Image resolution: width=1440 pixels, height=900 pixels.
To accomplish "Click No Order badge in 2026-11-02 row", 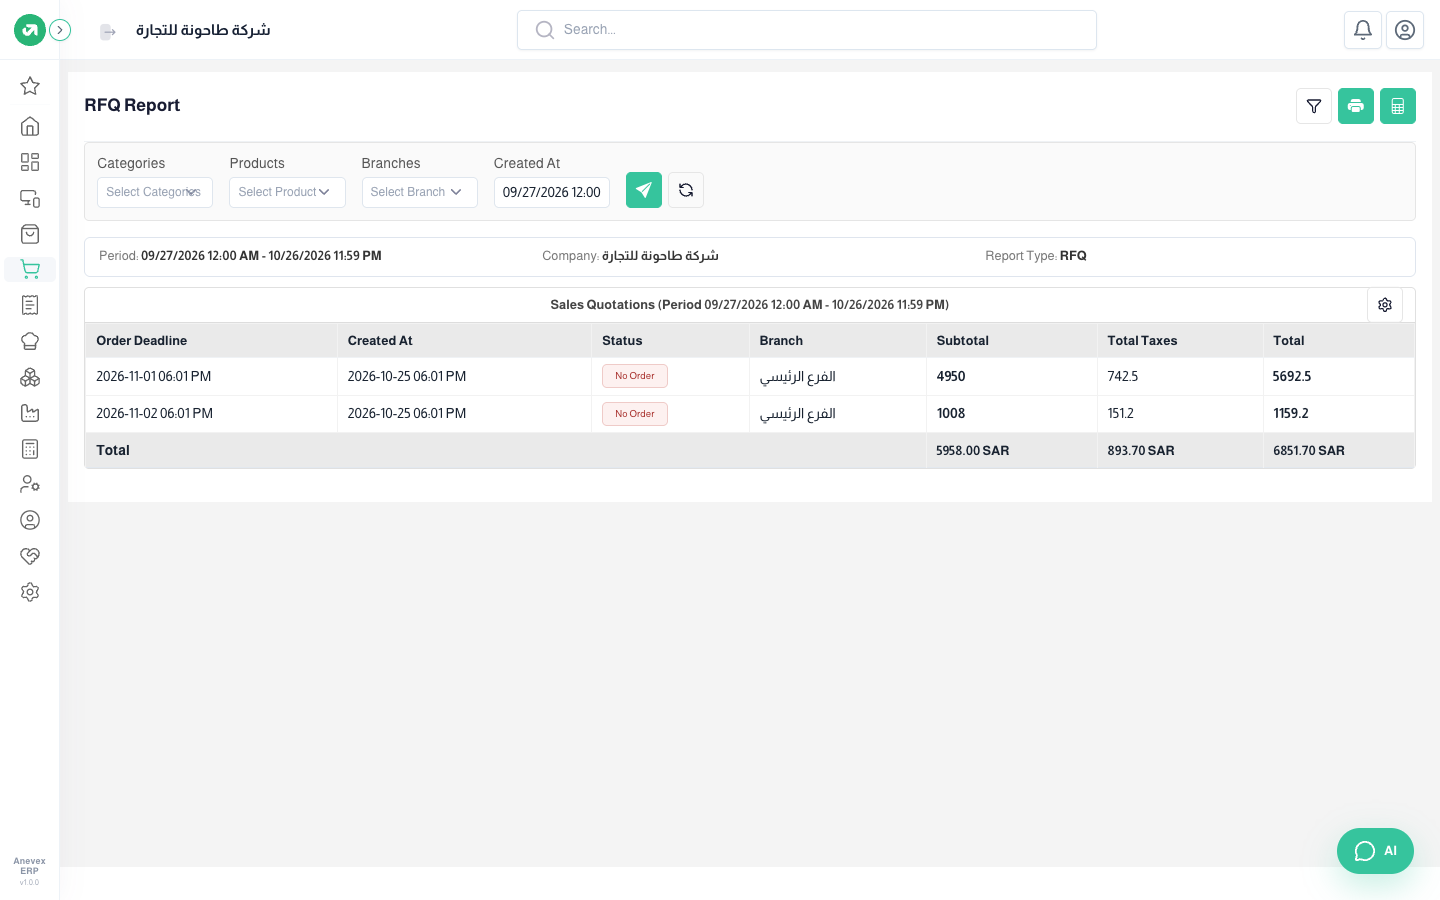I will point(635,414).
